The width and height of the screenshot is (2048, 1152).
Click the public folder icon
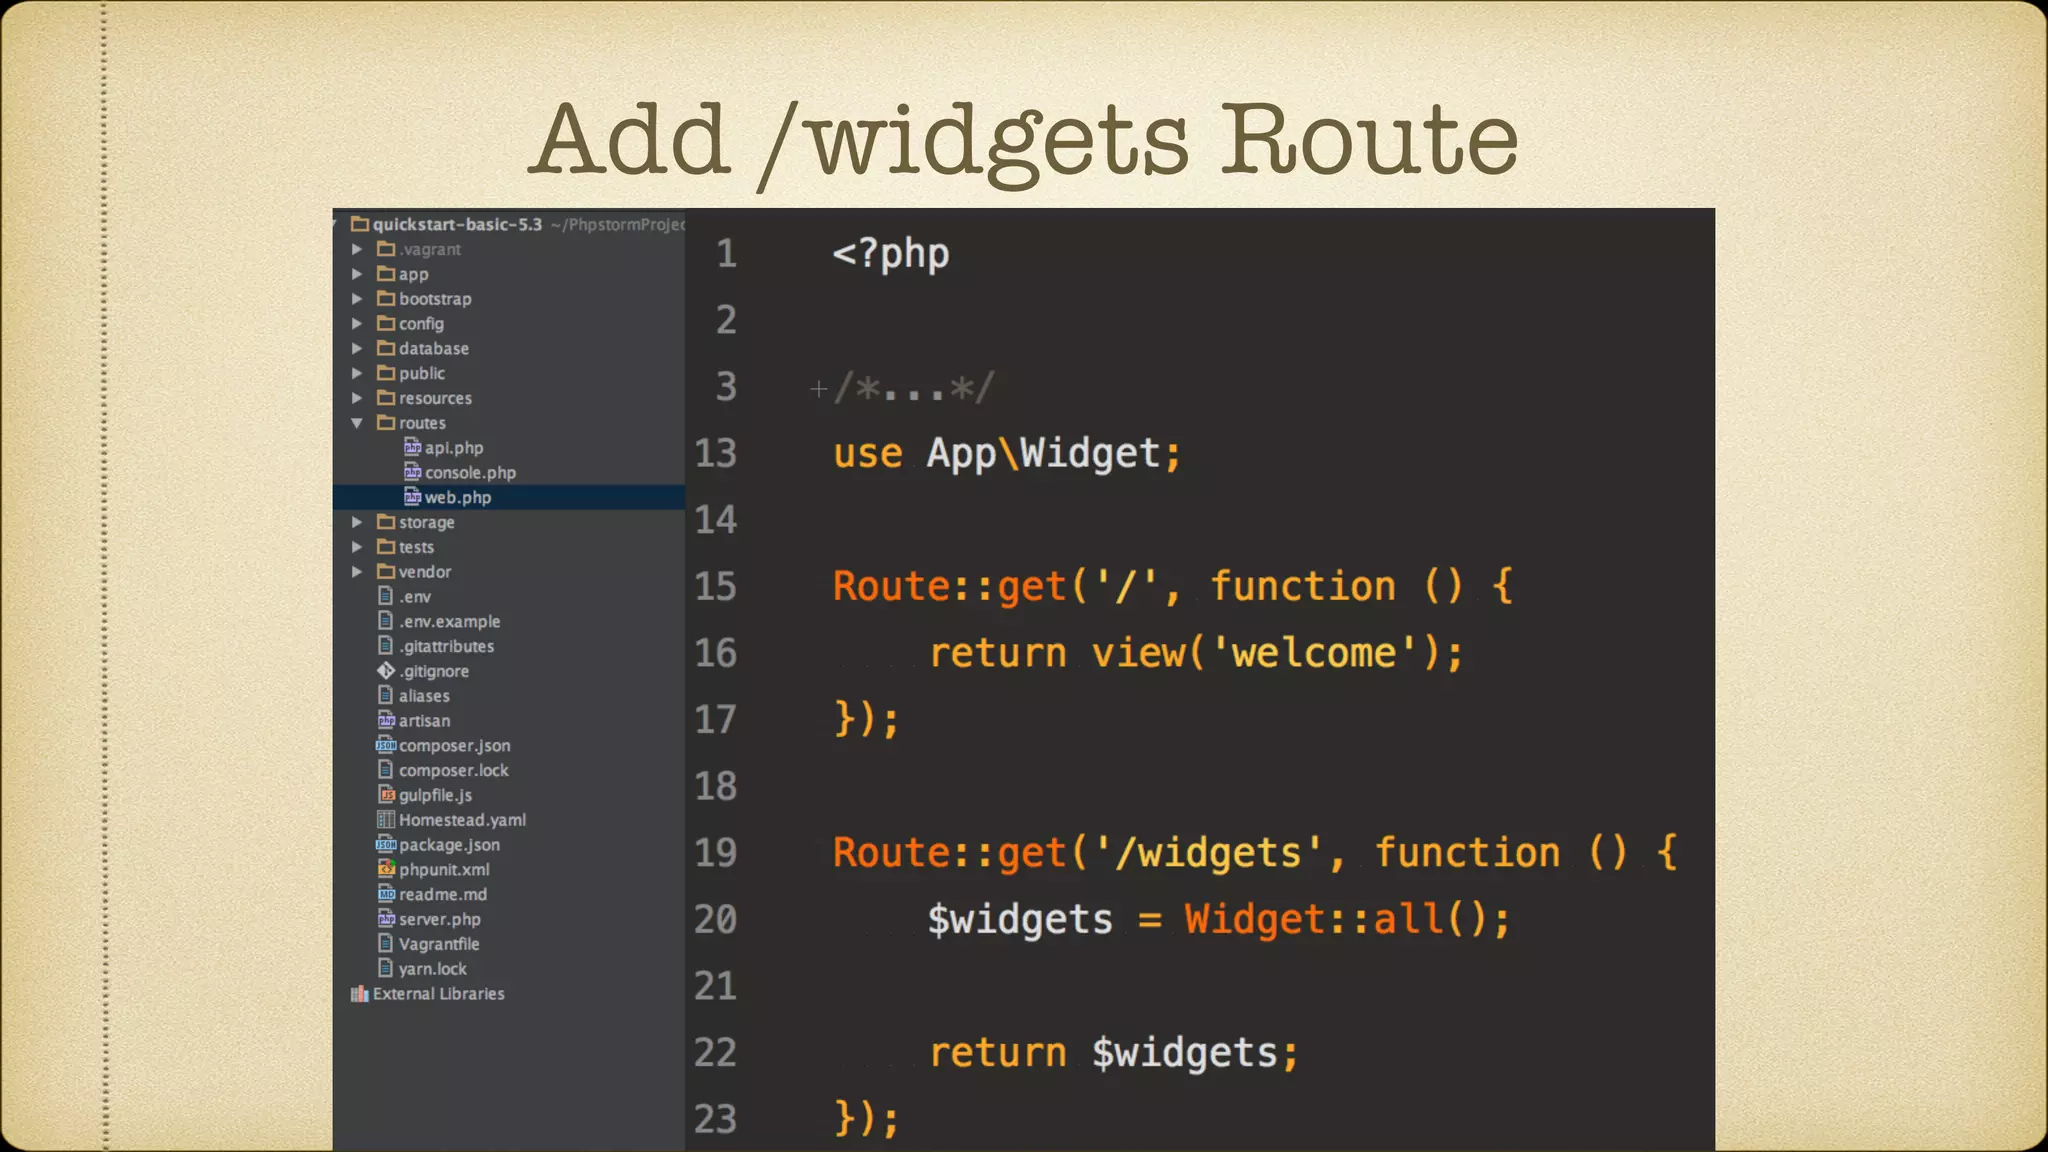(386, 372)
